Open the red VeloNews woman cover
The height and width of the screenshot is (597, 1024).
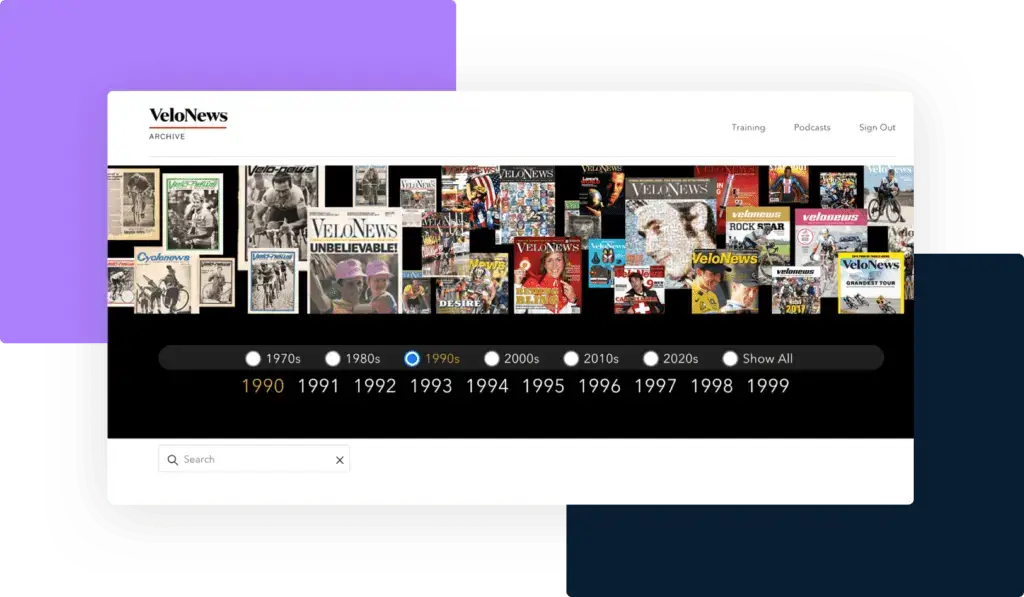point(547,276)
